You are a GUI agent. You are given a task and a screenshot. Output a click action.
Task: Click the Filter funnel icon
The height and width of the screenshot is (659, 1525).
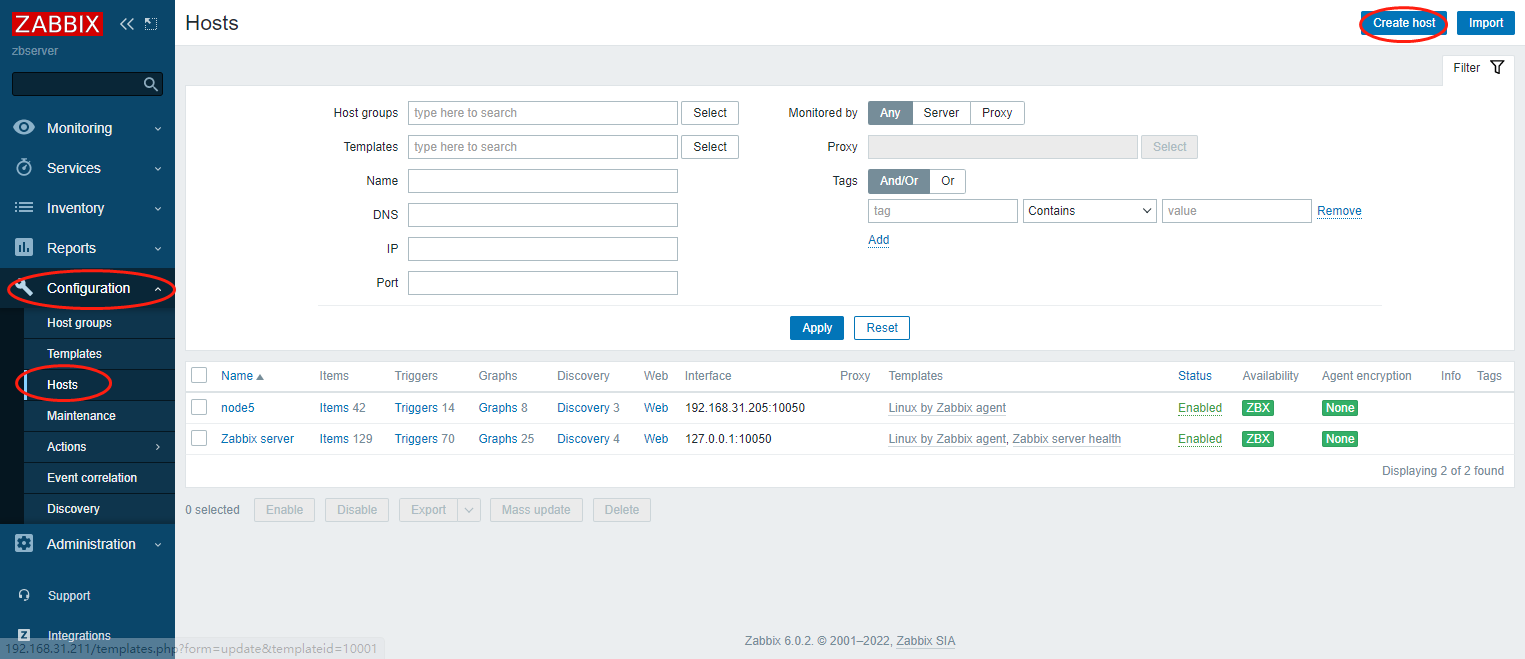(1497, 68)
